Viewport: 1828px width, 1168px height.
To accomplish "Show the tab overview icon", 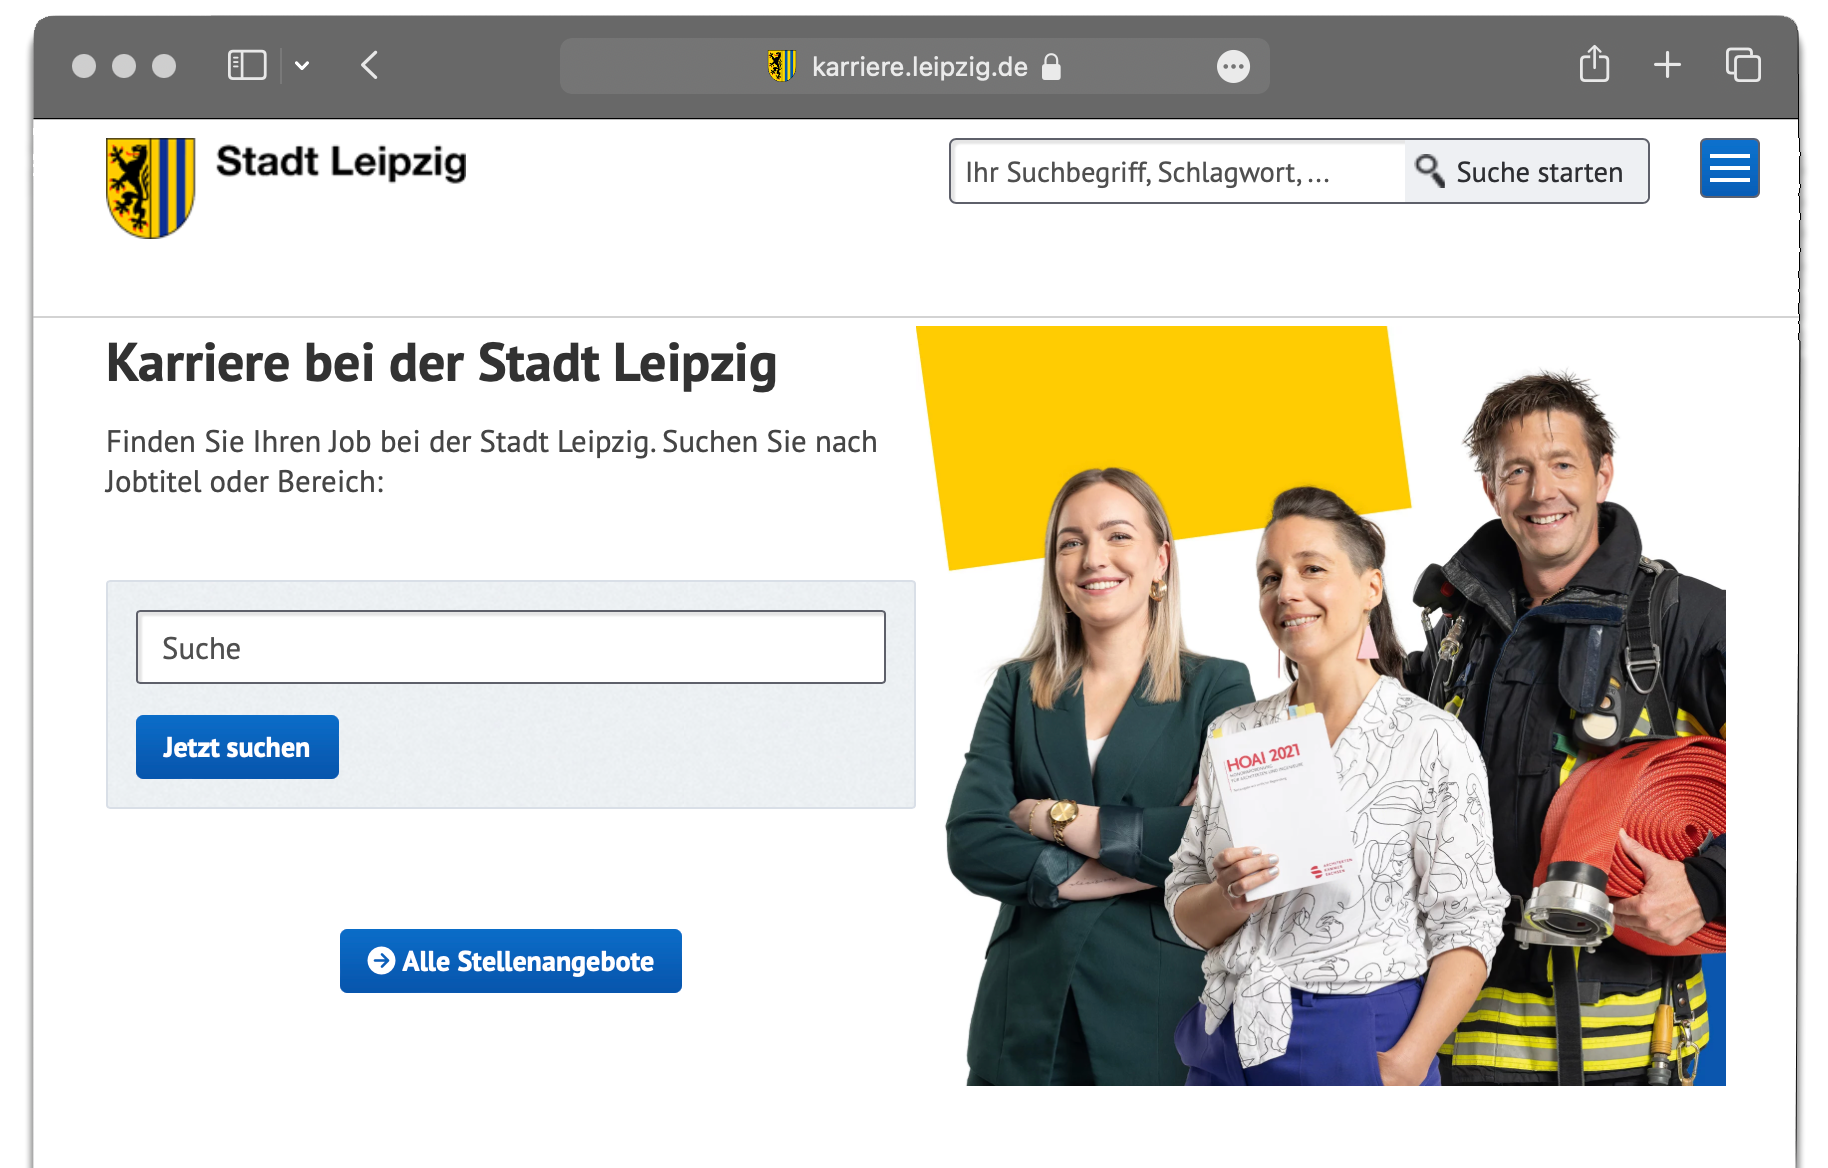I will [1743, 65].
